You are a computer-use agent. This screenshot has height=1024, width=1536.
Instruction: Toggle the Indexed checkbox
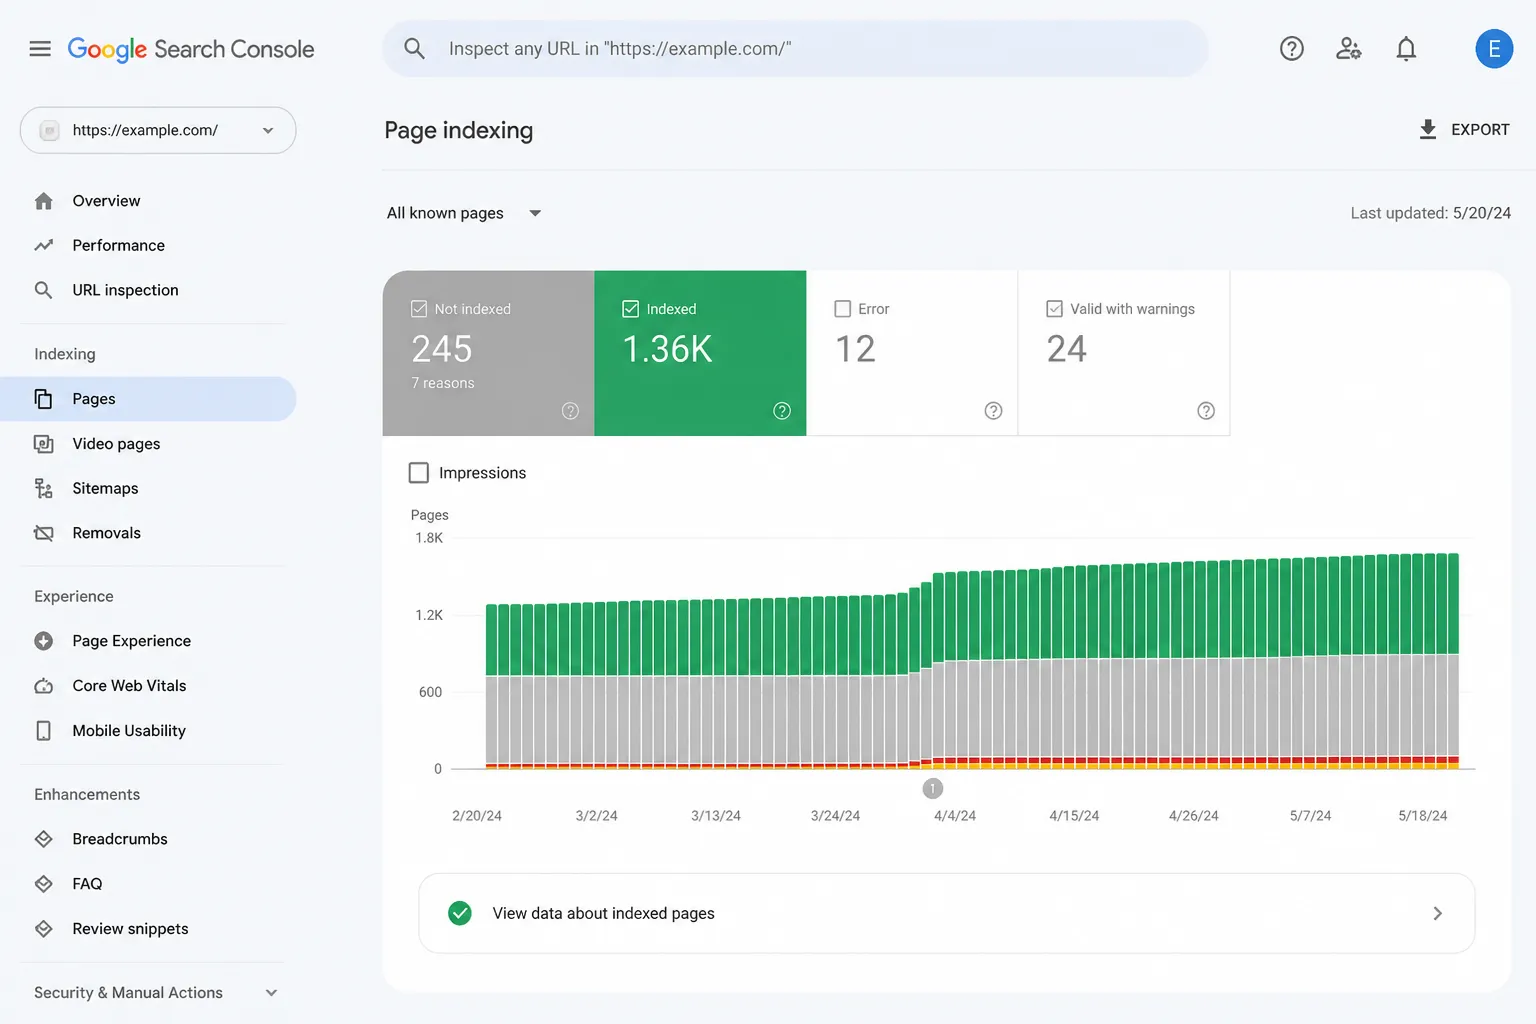click(631, 309)
